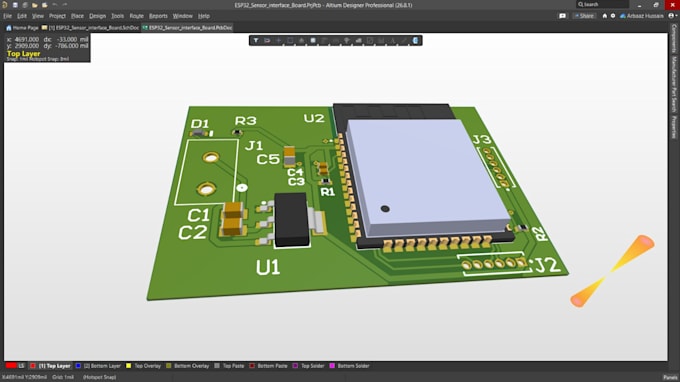This screenshot has width=680, height=382.
Task: Click the Open folder icon in the quick access bar
Action: coord(35,5)
